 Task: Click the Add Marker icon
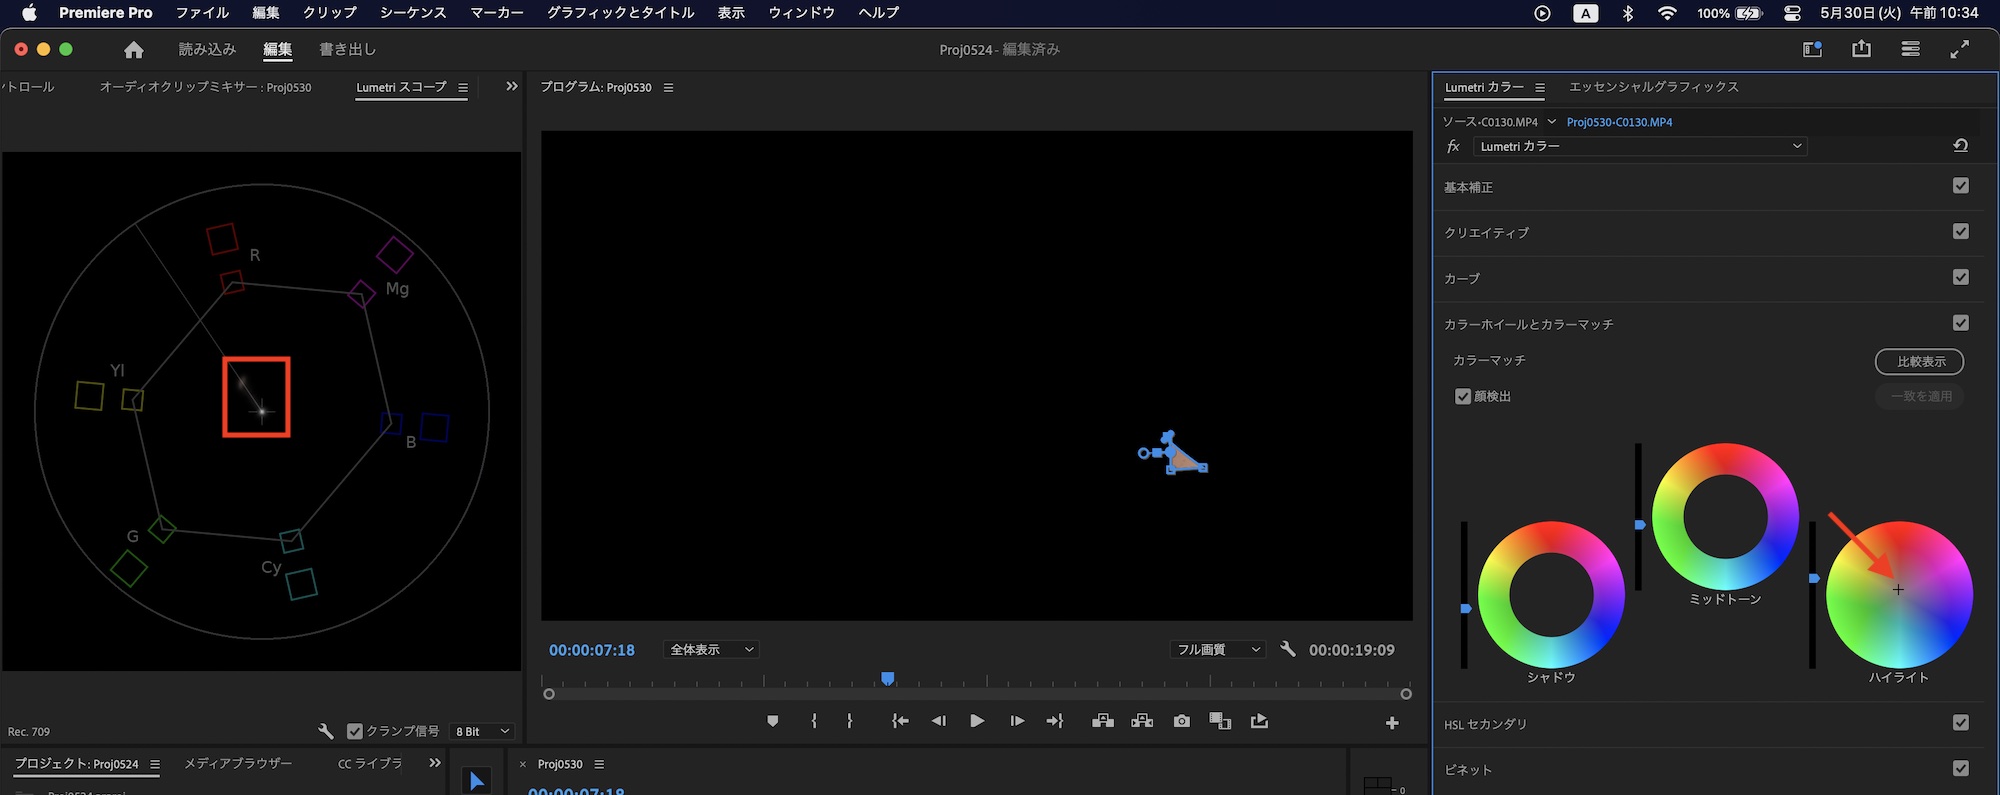click(x=772, y=721)
